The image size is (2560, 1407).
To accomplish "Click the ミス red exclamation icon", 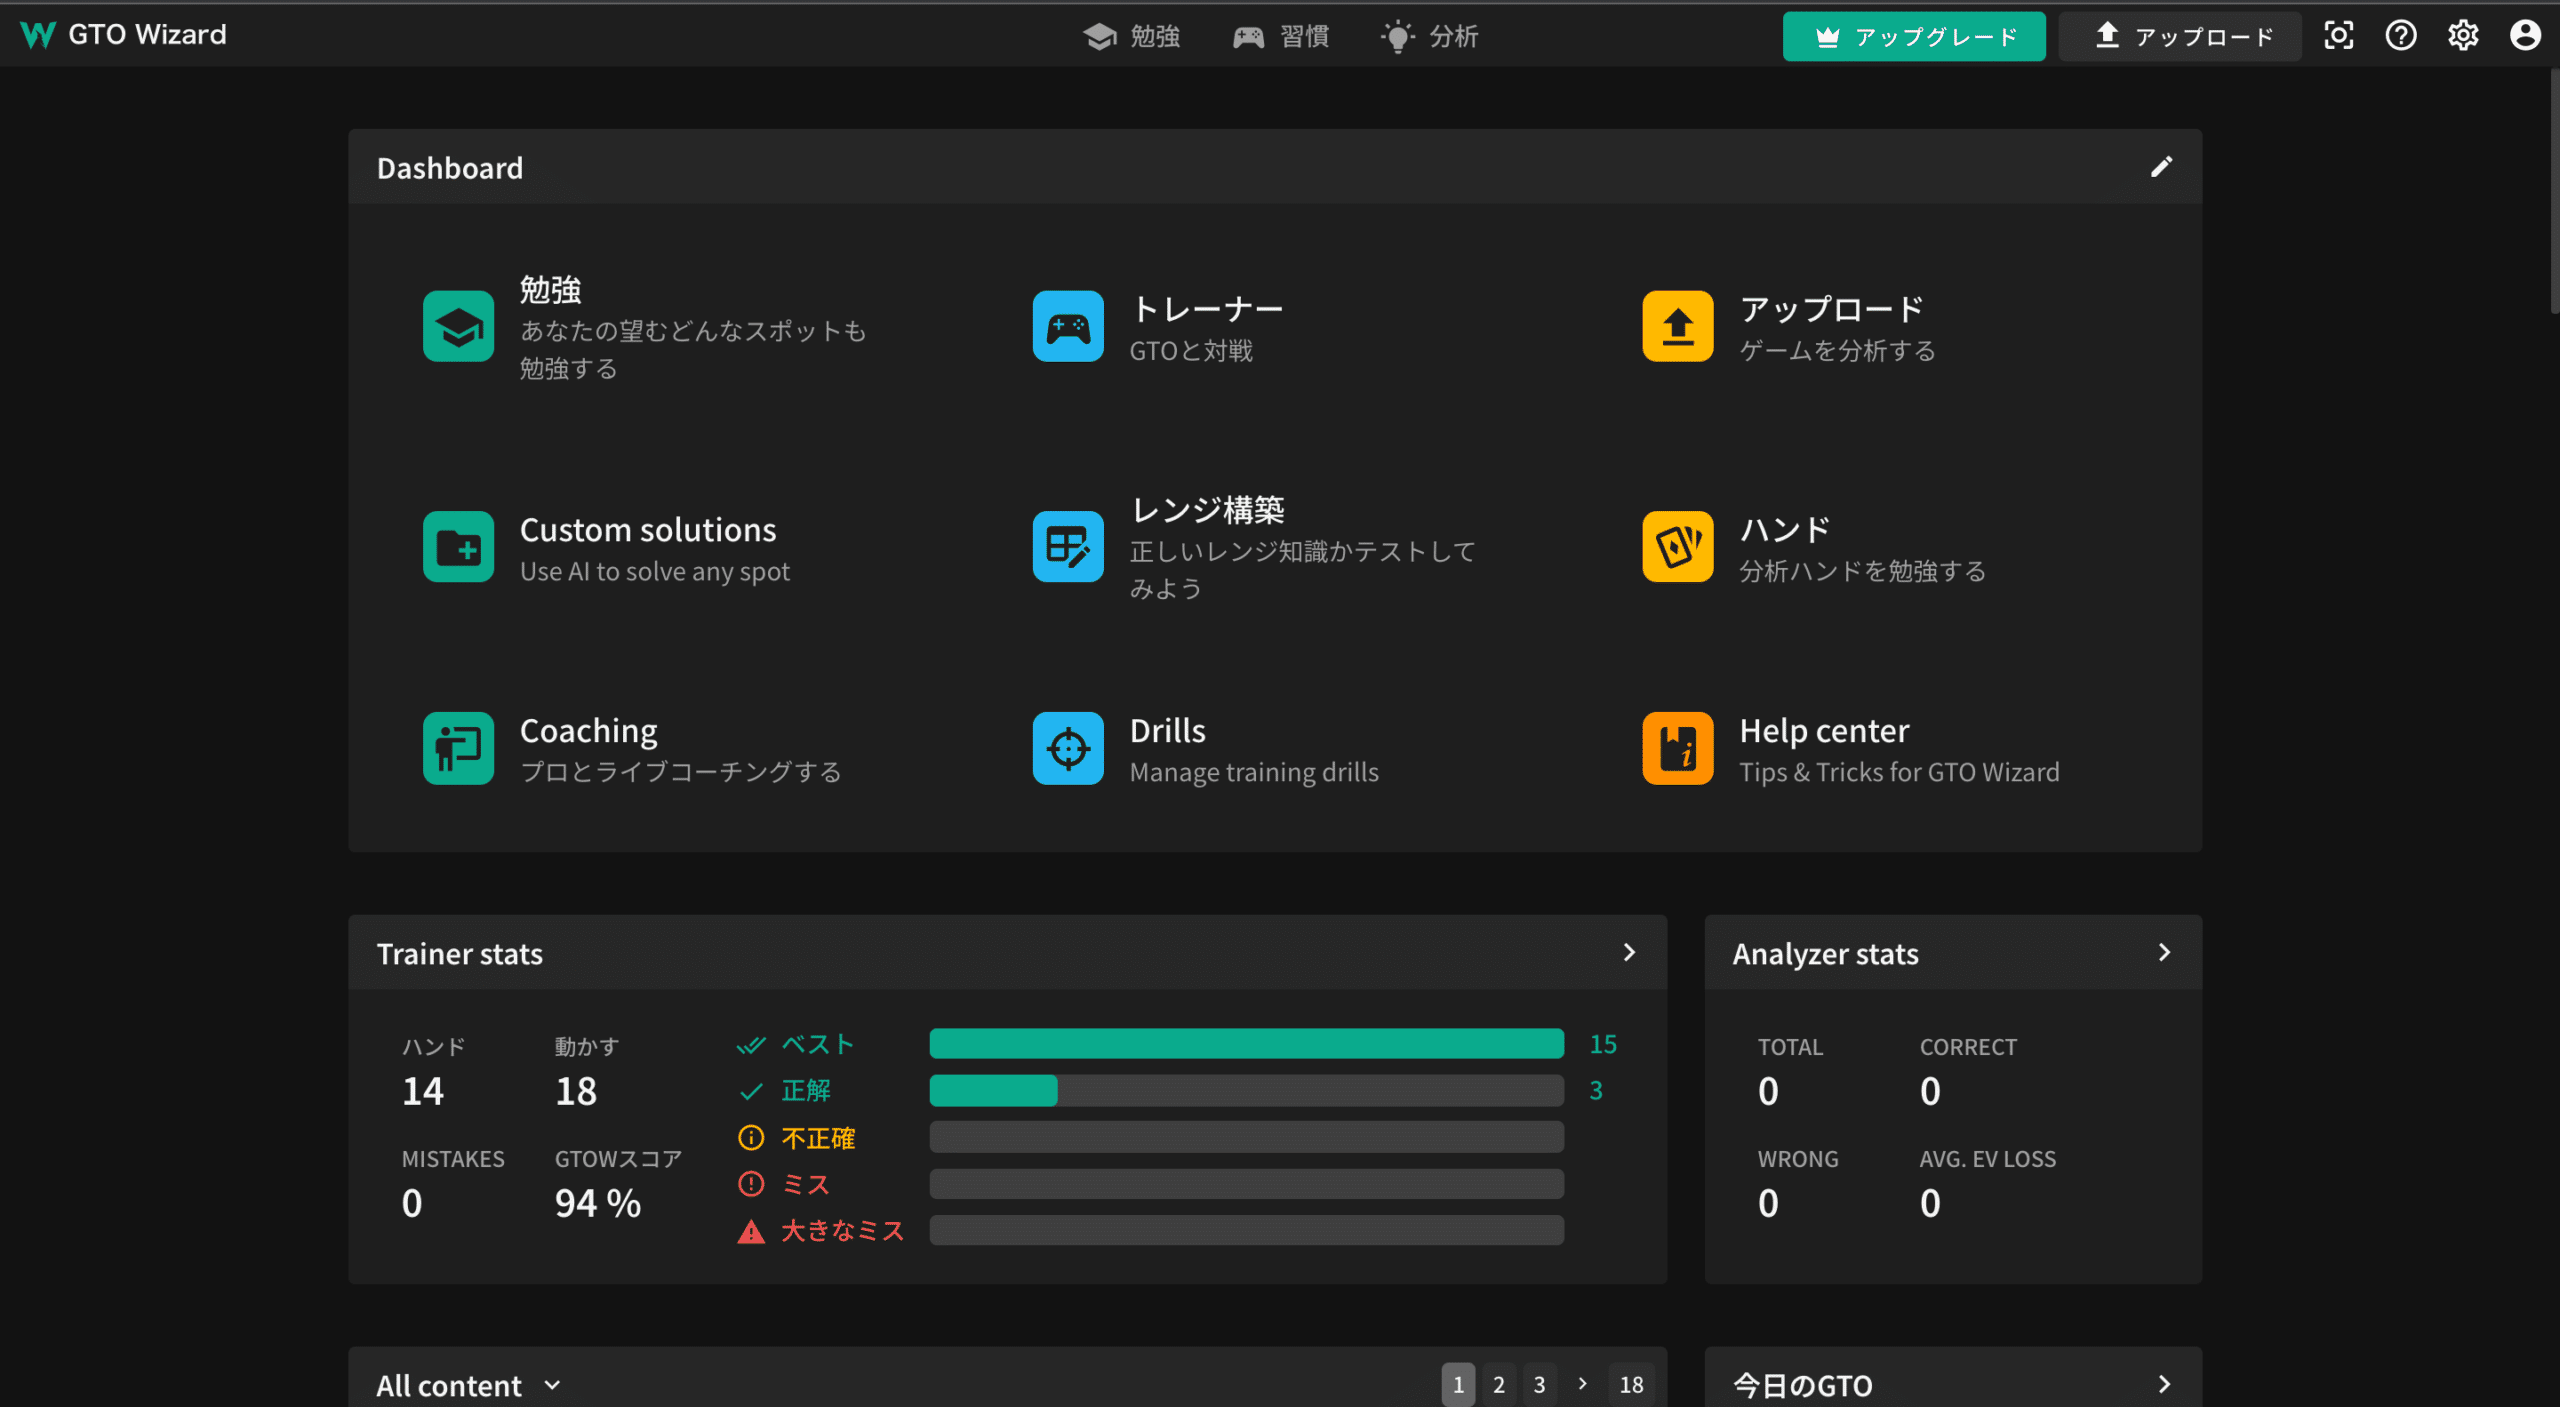I will [751, 1184].
